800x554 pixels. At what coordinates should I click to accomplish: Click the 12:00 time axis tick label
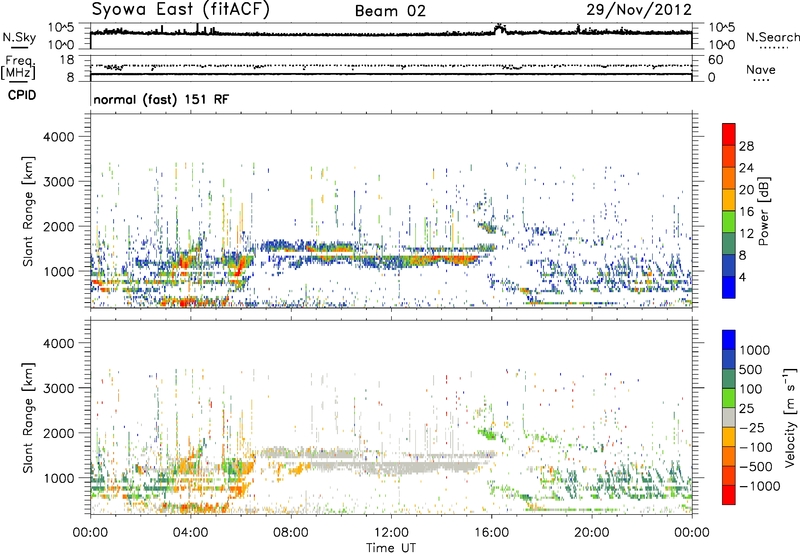(x=391, y=533)
